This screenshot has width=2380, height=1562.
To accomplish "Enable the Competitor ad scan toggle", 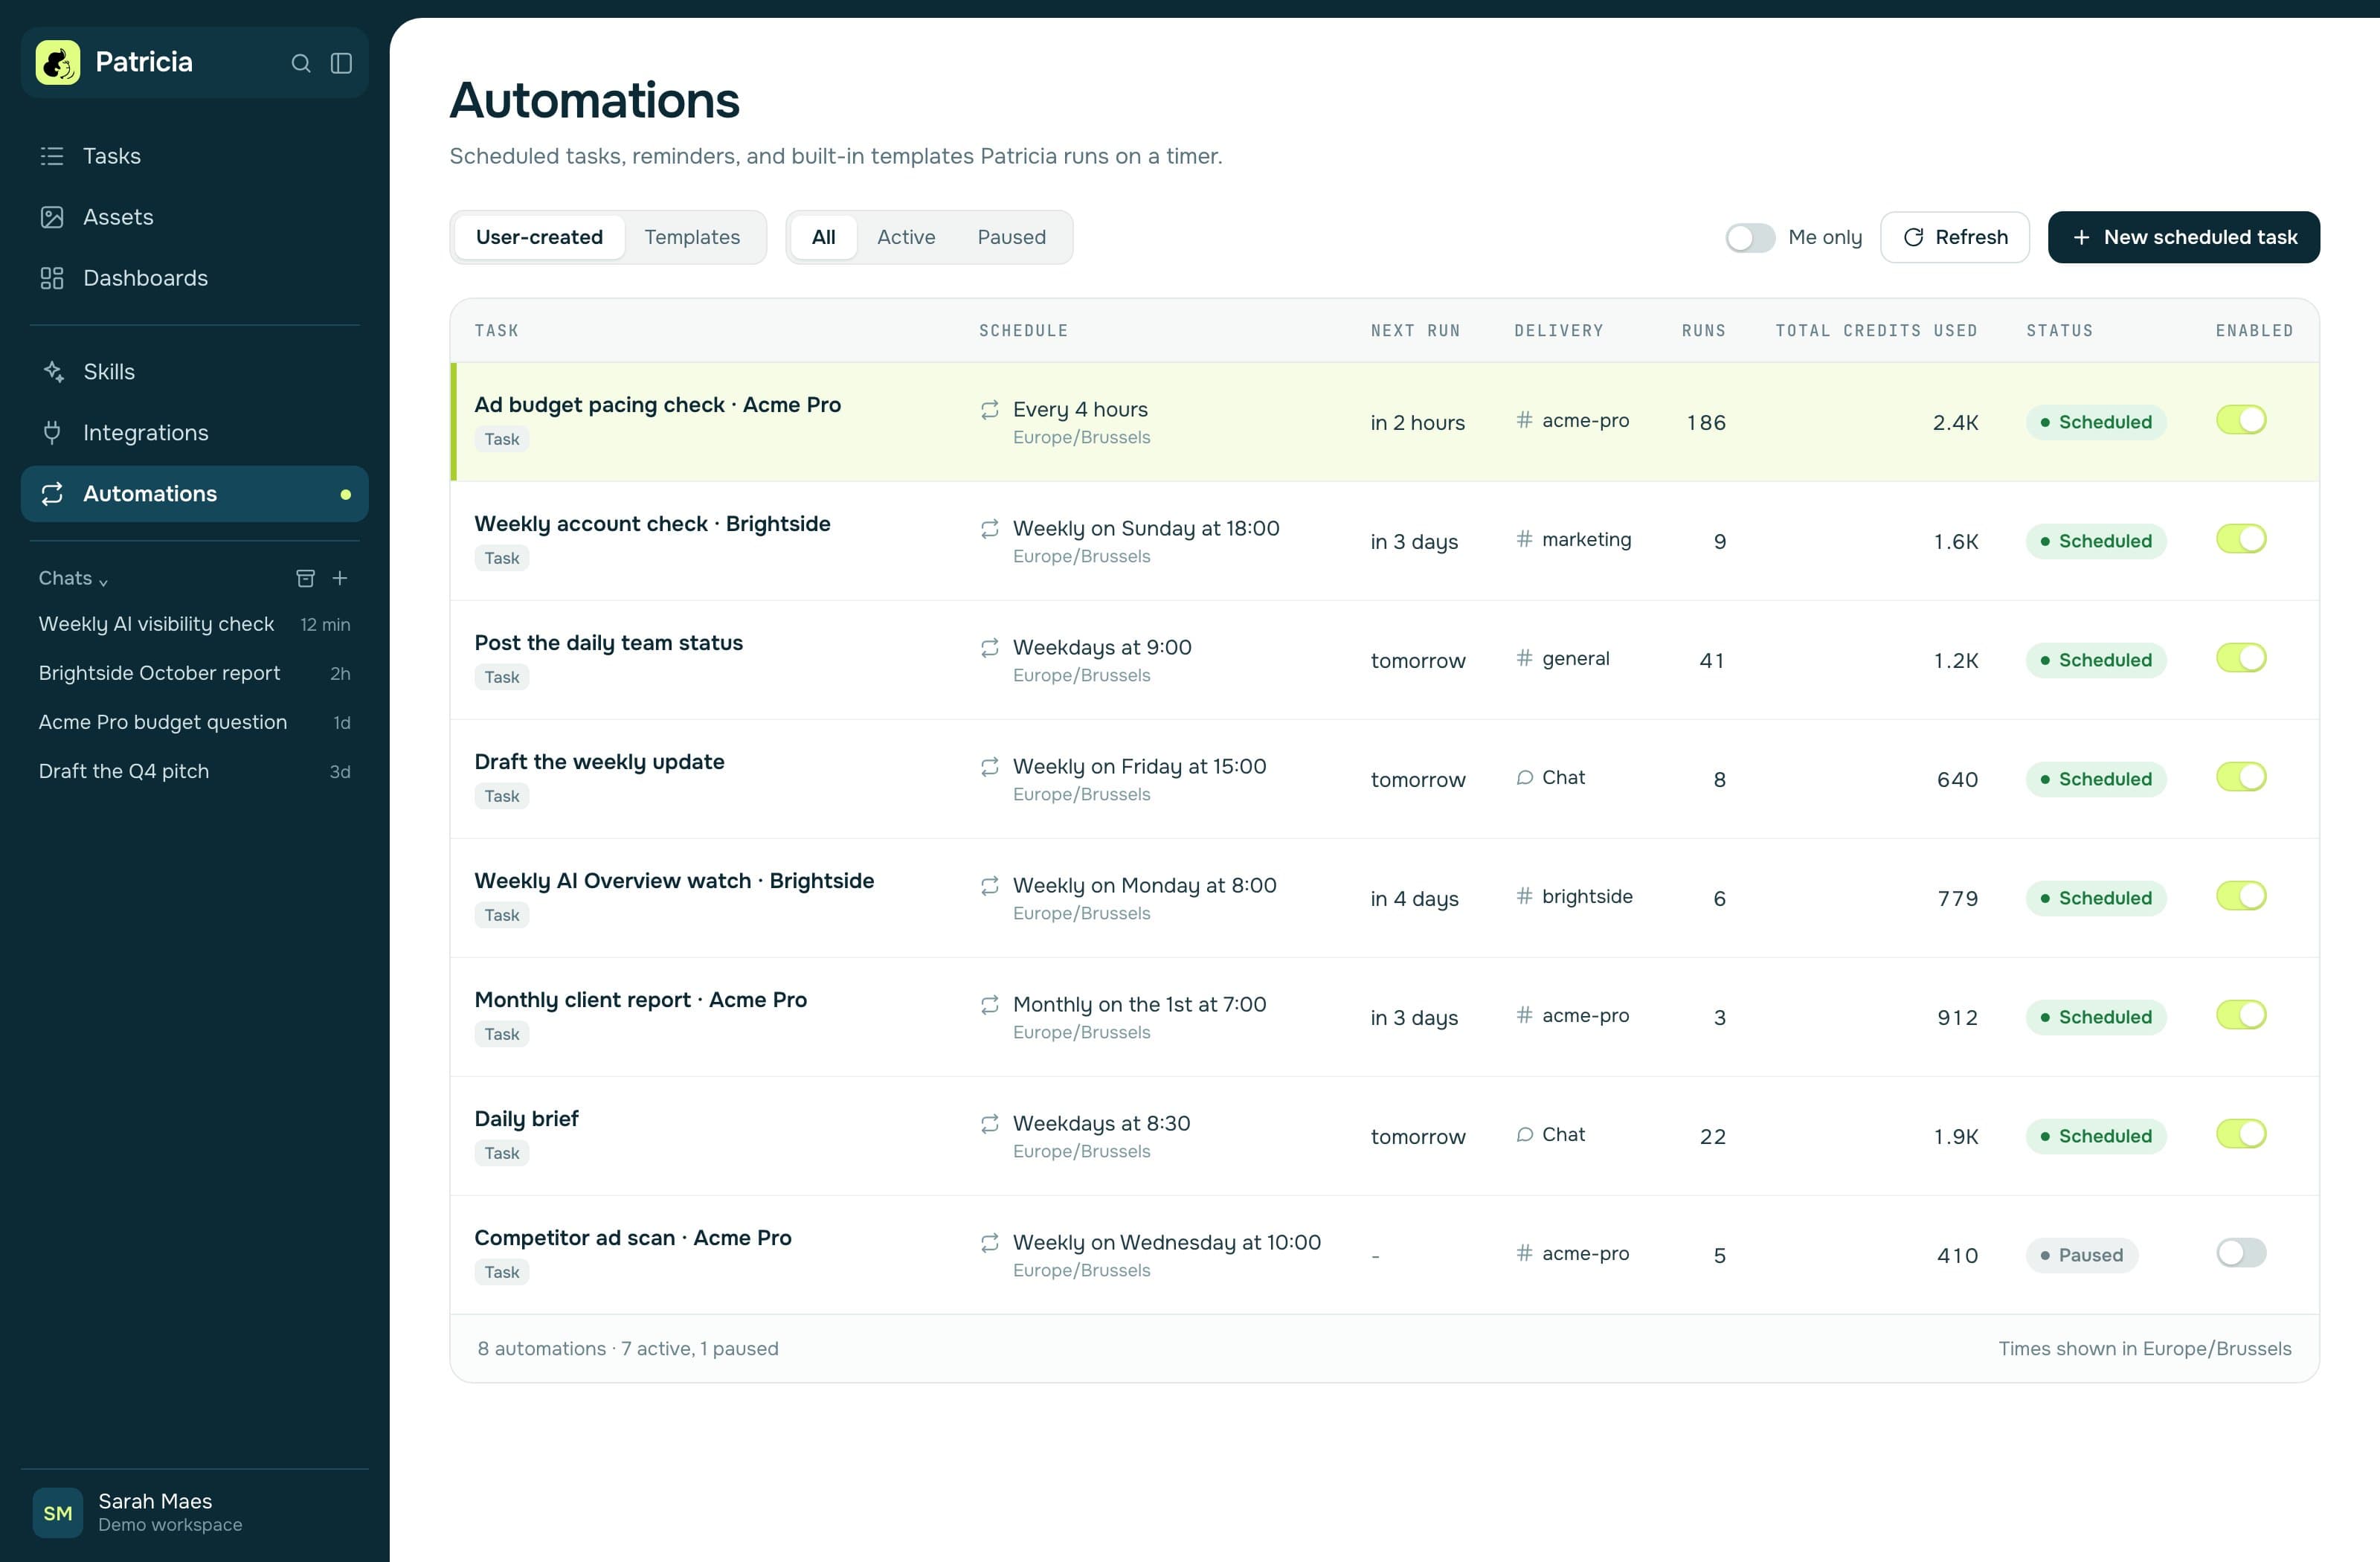I will tap(2240, 1253).
